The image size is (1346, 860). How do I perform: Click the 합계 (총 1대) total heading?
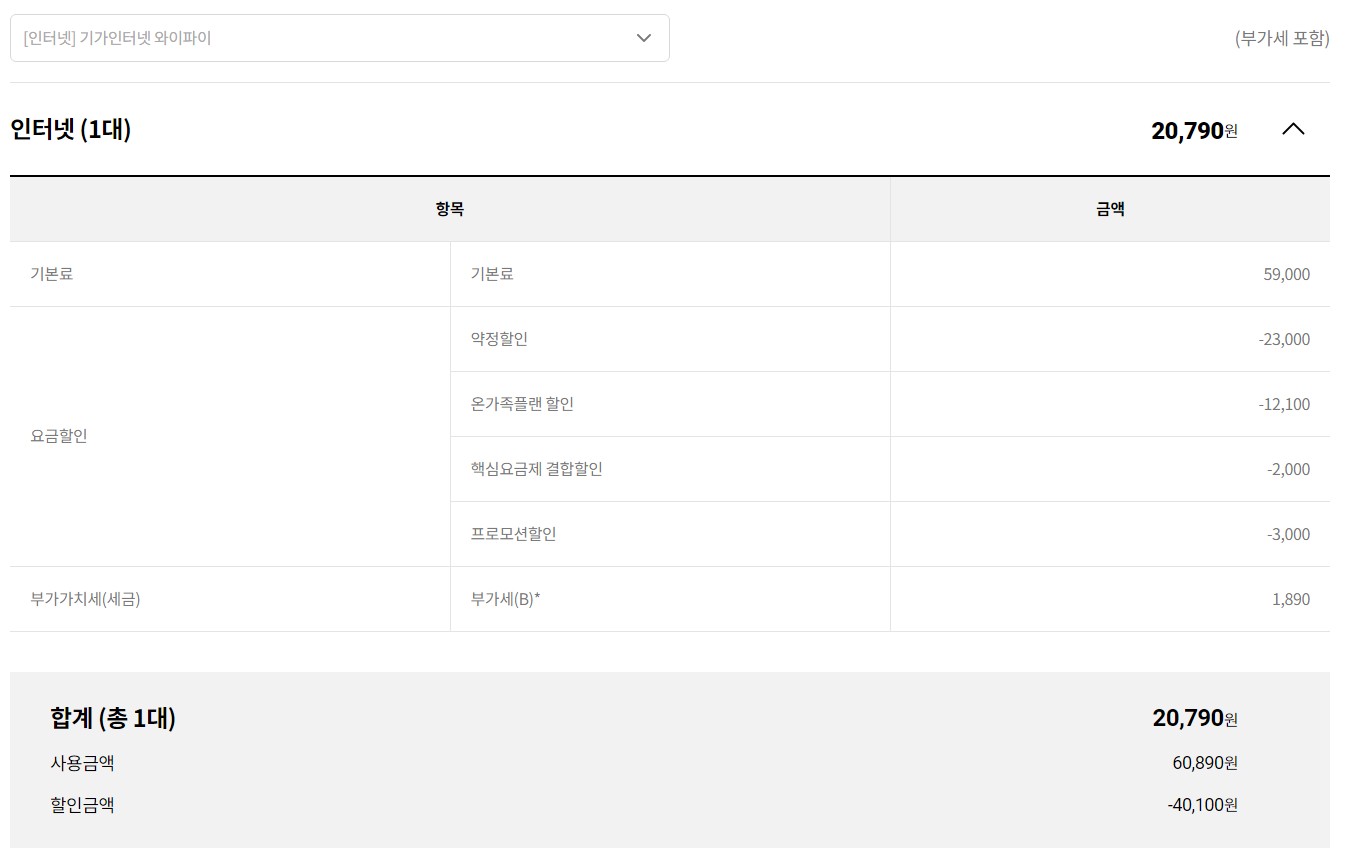[113, 718]
